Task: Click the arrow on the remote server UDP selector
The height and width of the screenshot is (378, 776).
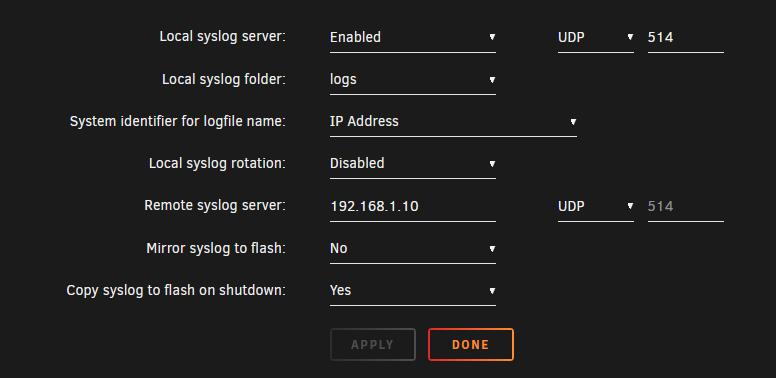Action: click(x=630, y=206)
